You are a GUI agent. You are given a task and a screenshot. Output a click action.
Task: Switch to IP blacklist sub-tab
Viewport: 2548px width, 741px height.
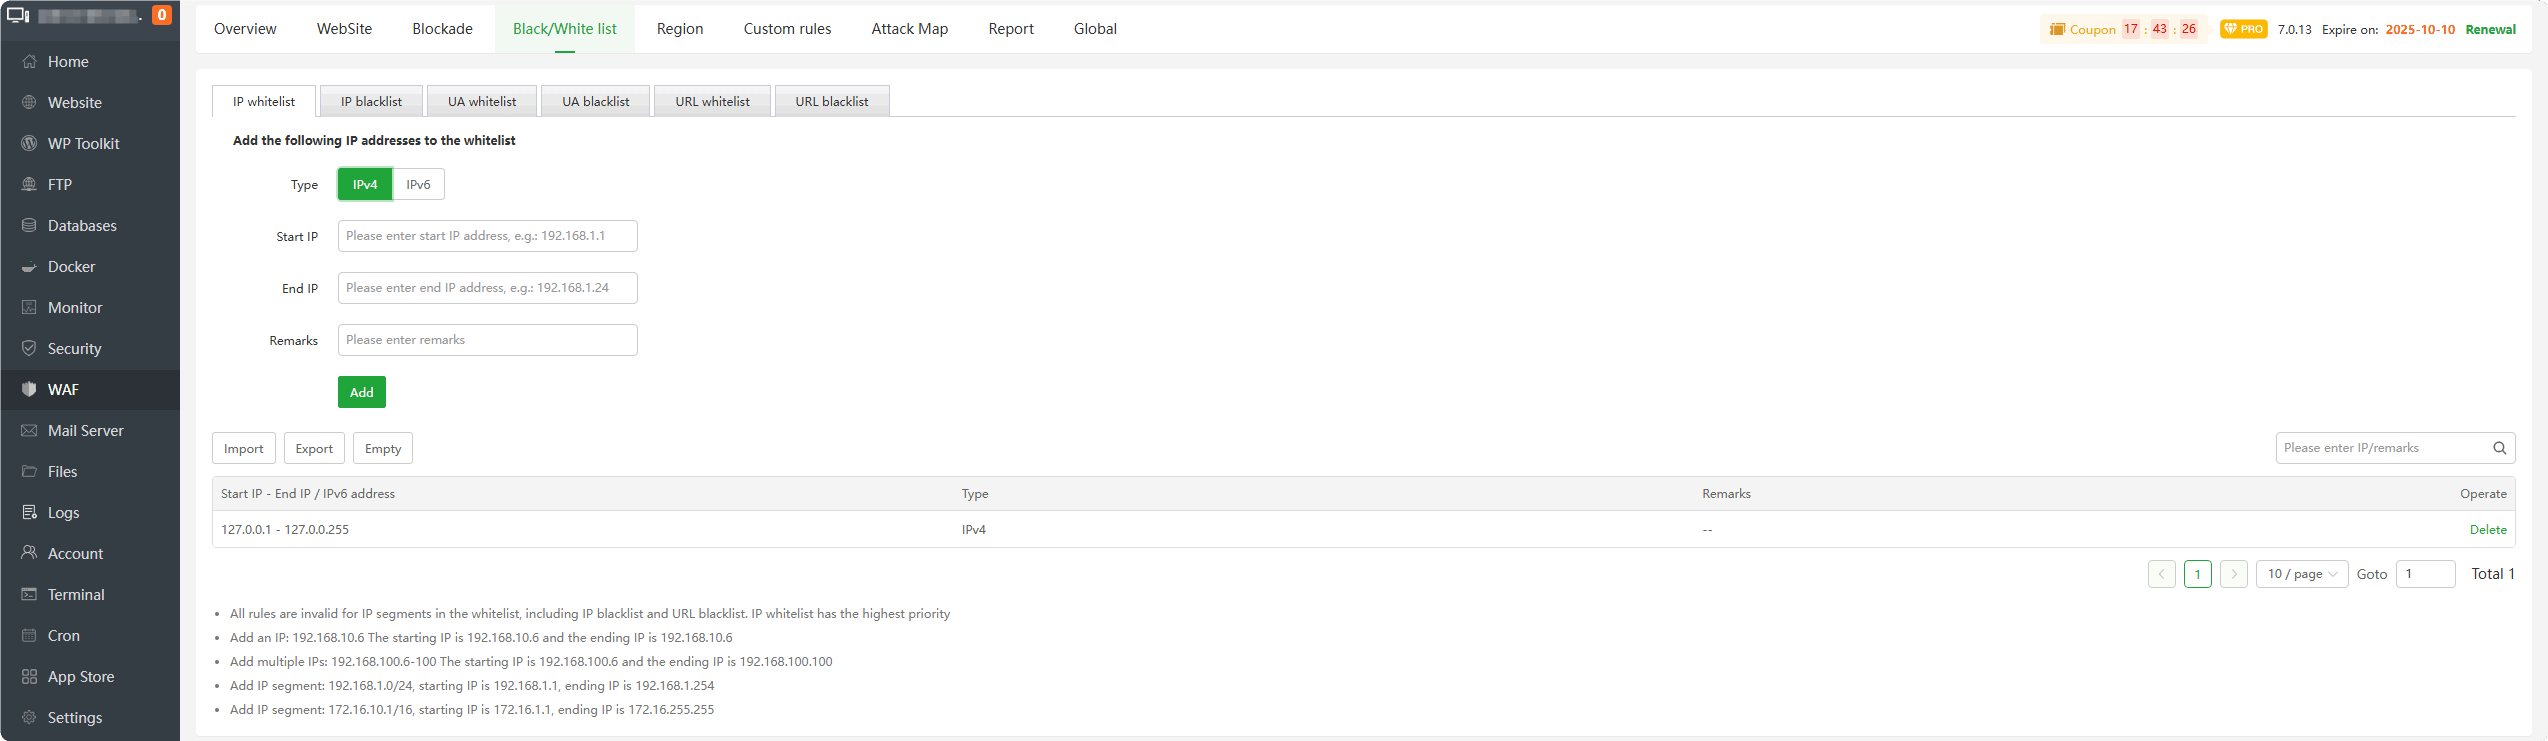coord(371,101)
